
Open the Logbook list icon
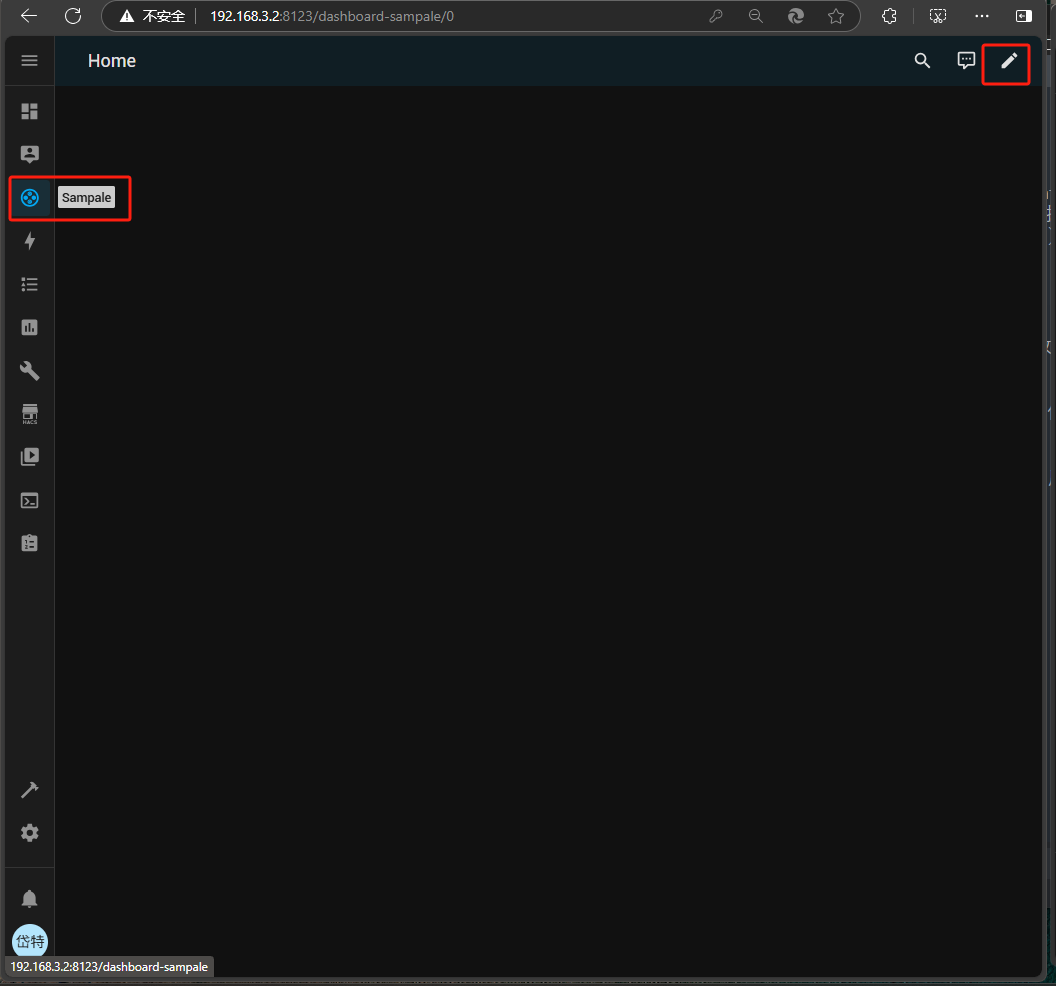click(x=30, y=284)
